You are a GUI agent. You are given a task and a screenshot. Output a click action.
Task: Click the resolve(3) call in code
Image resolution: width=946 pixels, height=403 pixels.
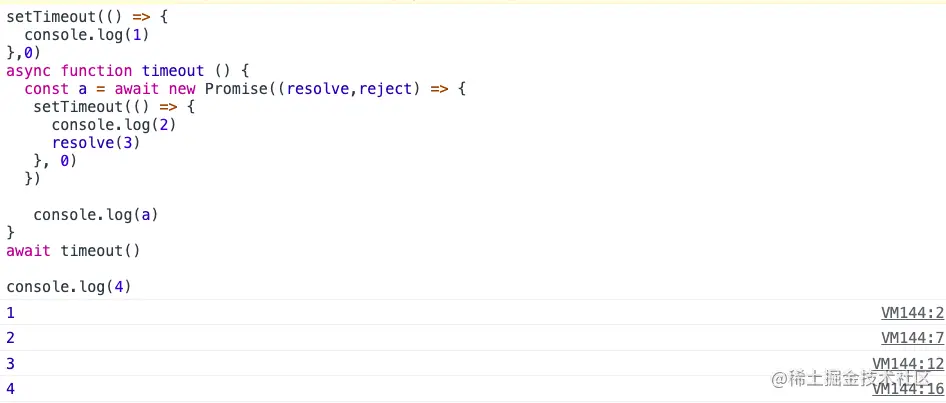click(95, 142)
